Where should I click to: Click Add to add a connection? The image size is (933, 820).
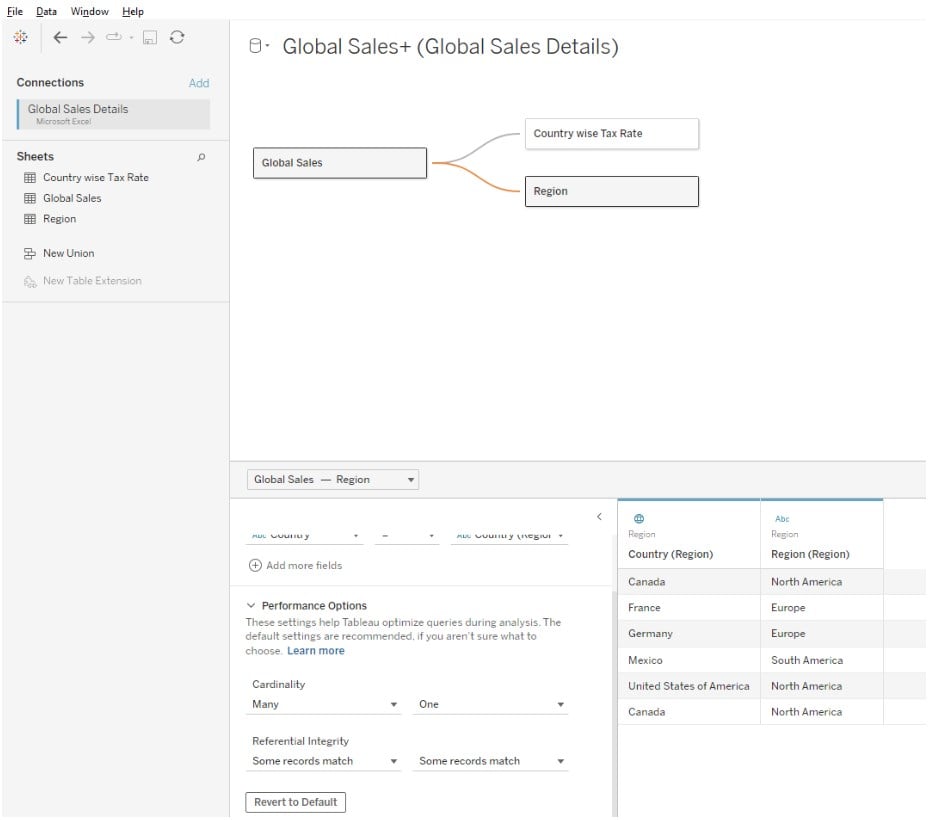[199, 83]
